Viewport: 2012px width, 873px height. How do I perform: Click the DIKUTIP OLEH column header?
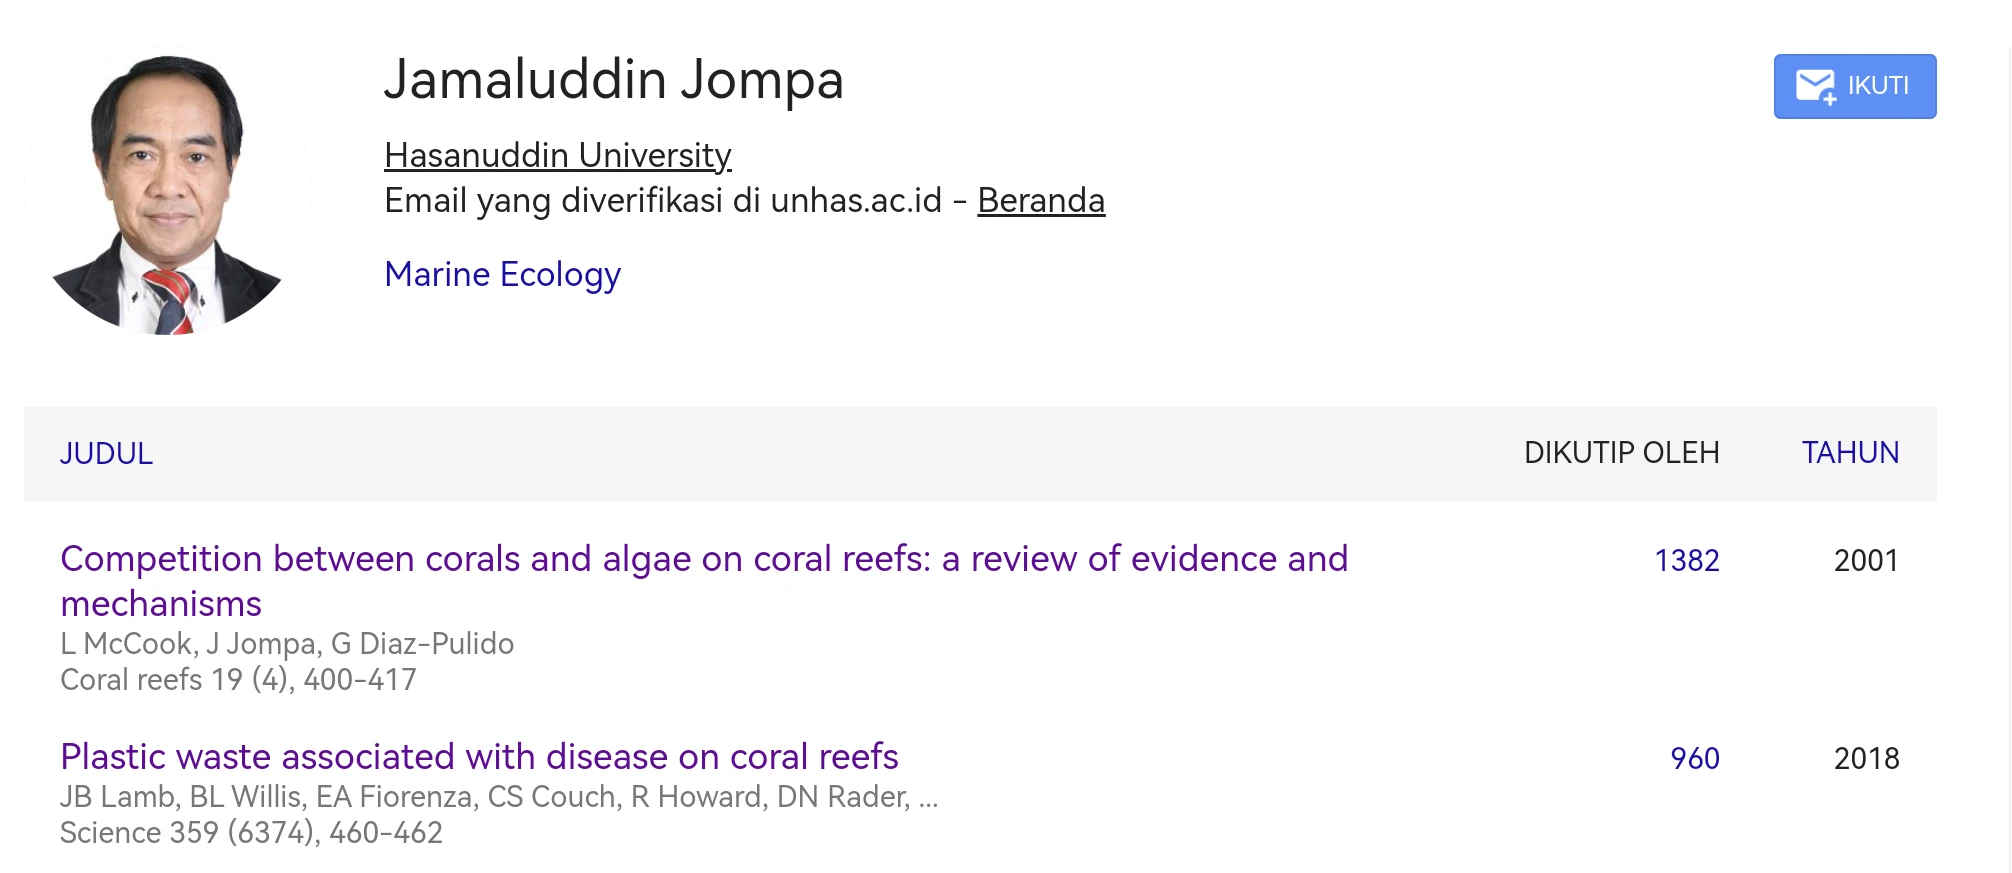[x=1621, y=453]
